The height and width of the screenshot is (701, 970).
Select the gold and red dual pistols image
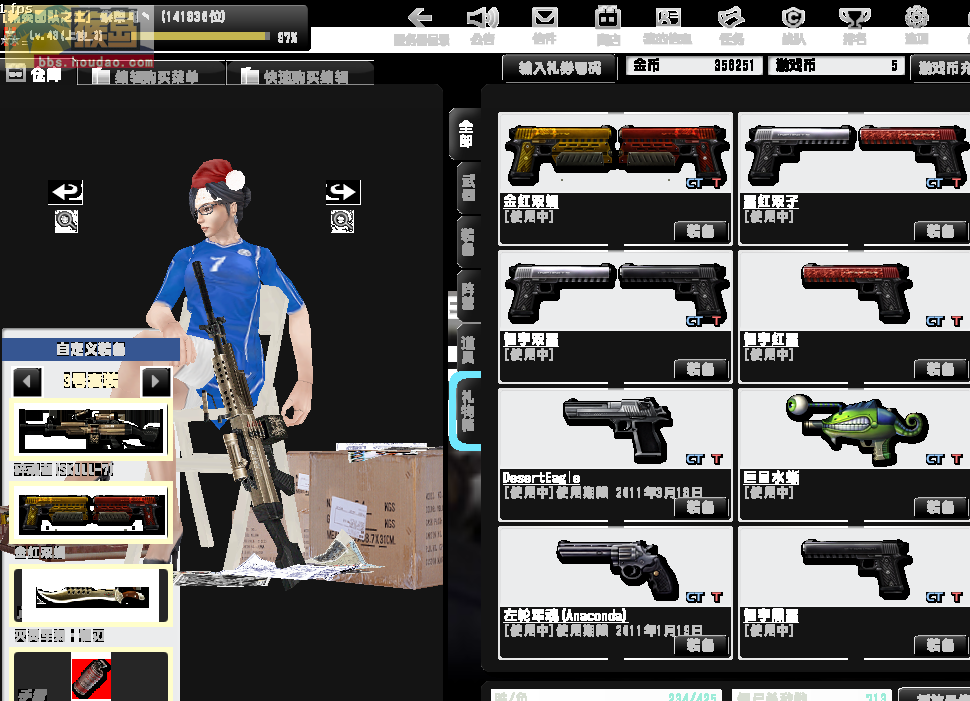pos(616,153)
